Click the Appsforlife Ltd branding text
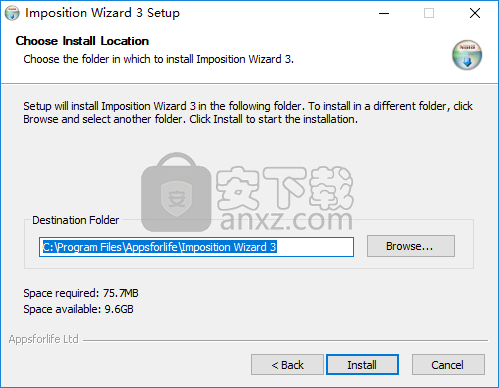 click(x=44, y=339)
